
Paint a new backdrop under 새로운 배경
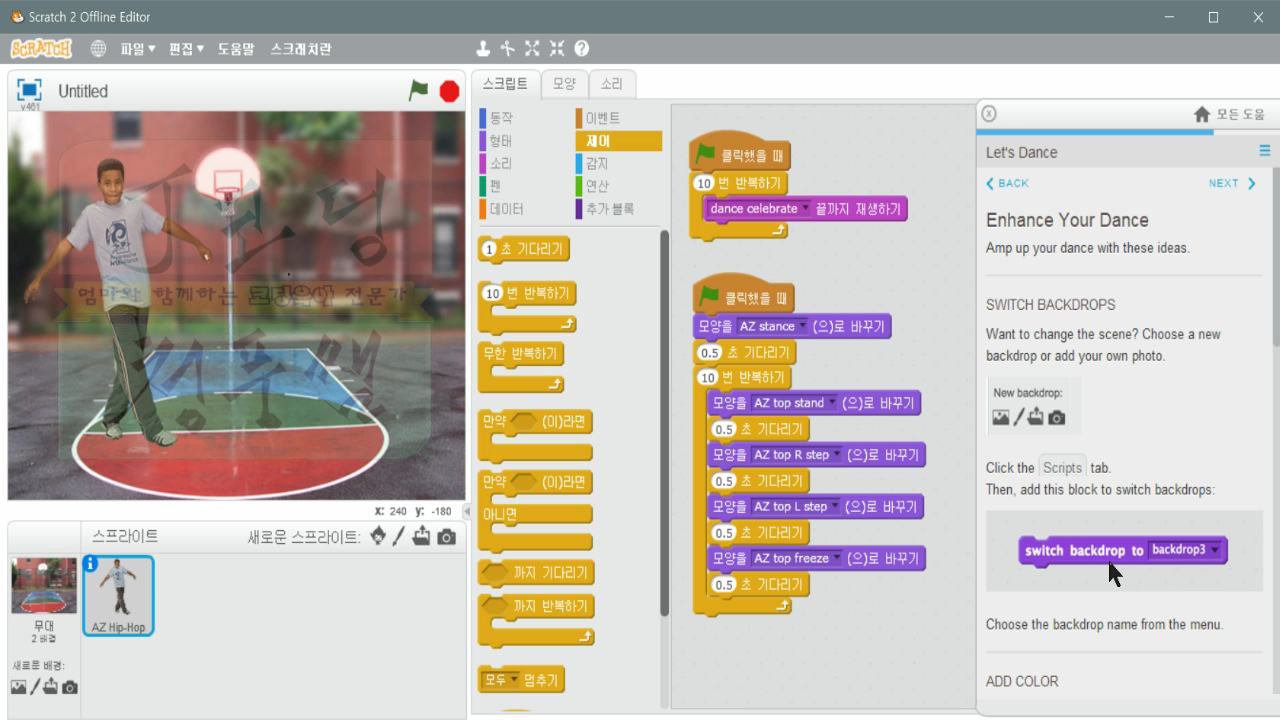click(35, 687)
